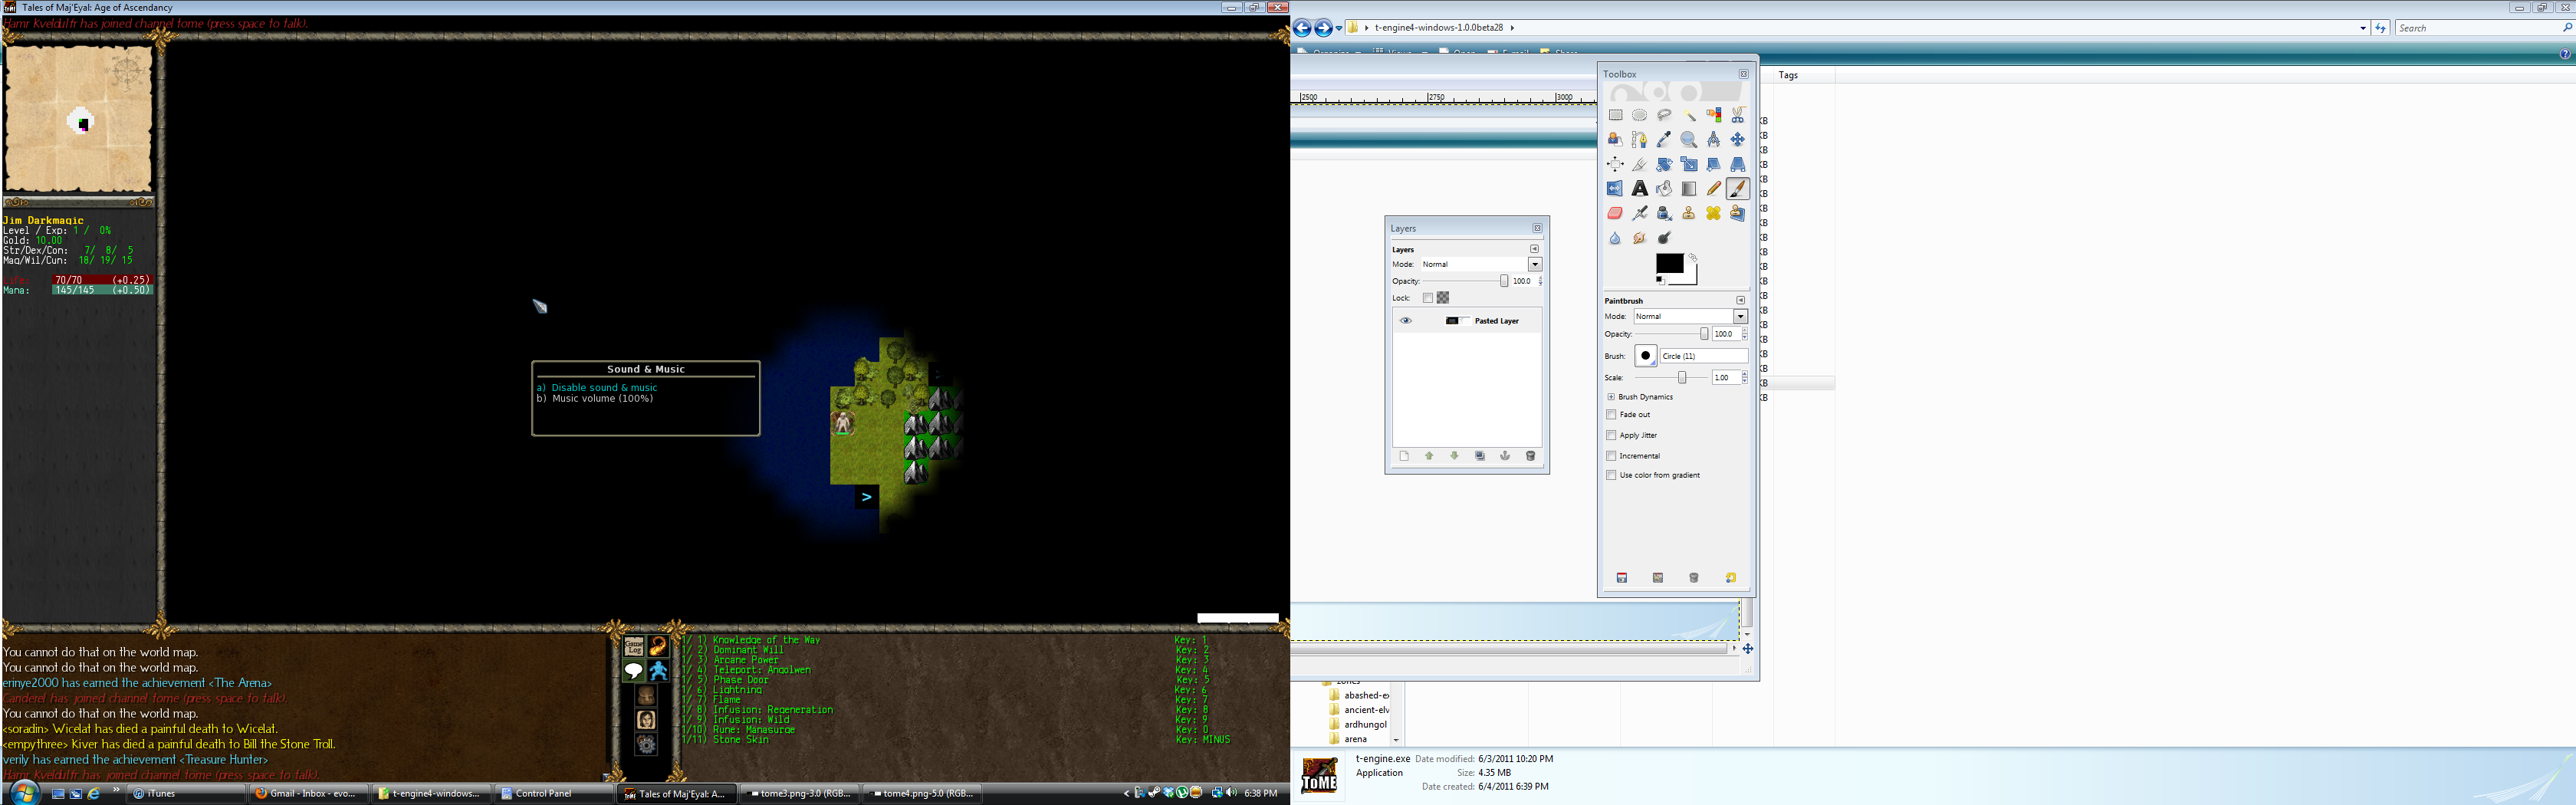Image resolution: width=2576 pixels, height=805 pixels.
Task: Click the brush preview Circle (11) button
Action: (x=1646, y=356)
